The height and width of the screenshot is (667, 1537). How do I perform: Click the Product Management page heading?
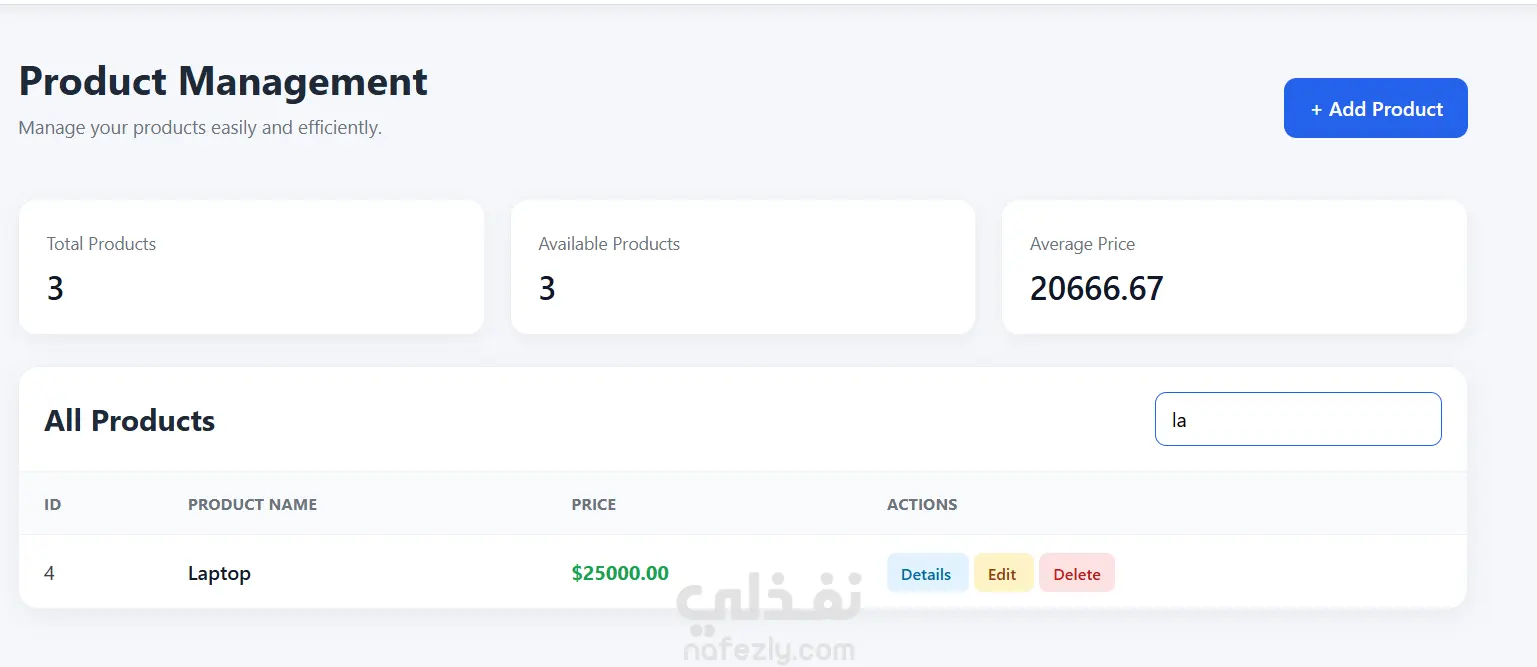[223, 81]
